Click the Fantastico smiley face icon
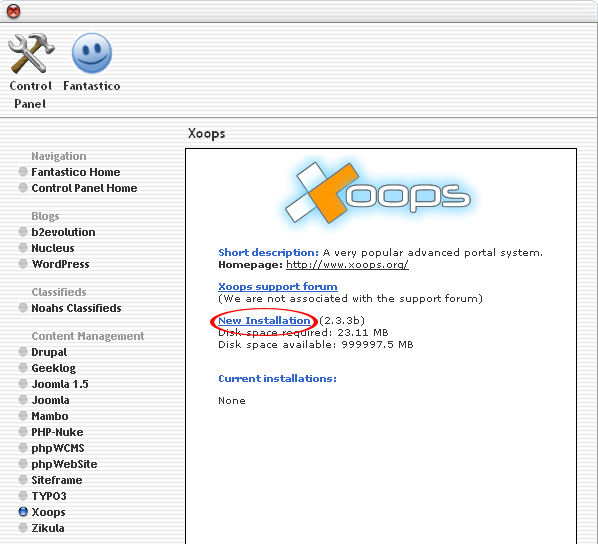 92,53
